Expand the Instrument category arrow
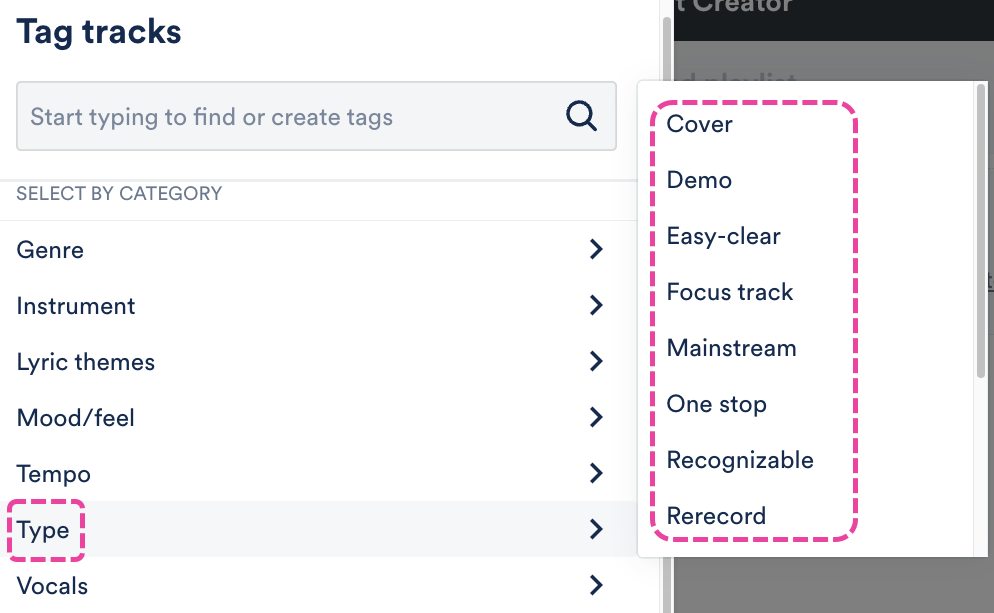This screenshot has height=613, width=994. (596, 306)
